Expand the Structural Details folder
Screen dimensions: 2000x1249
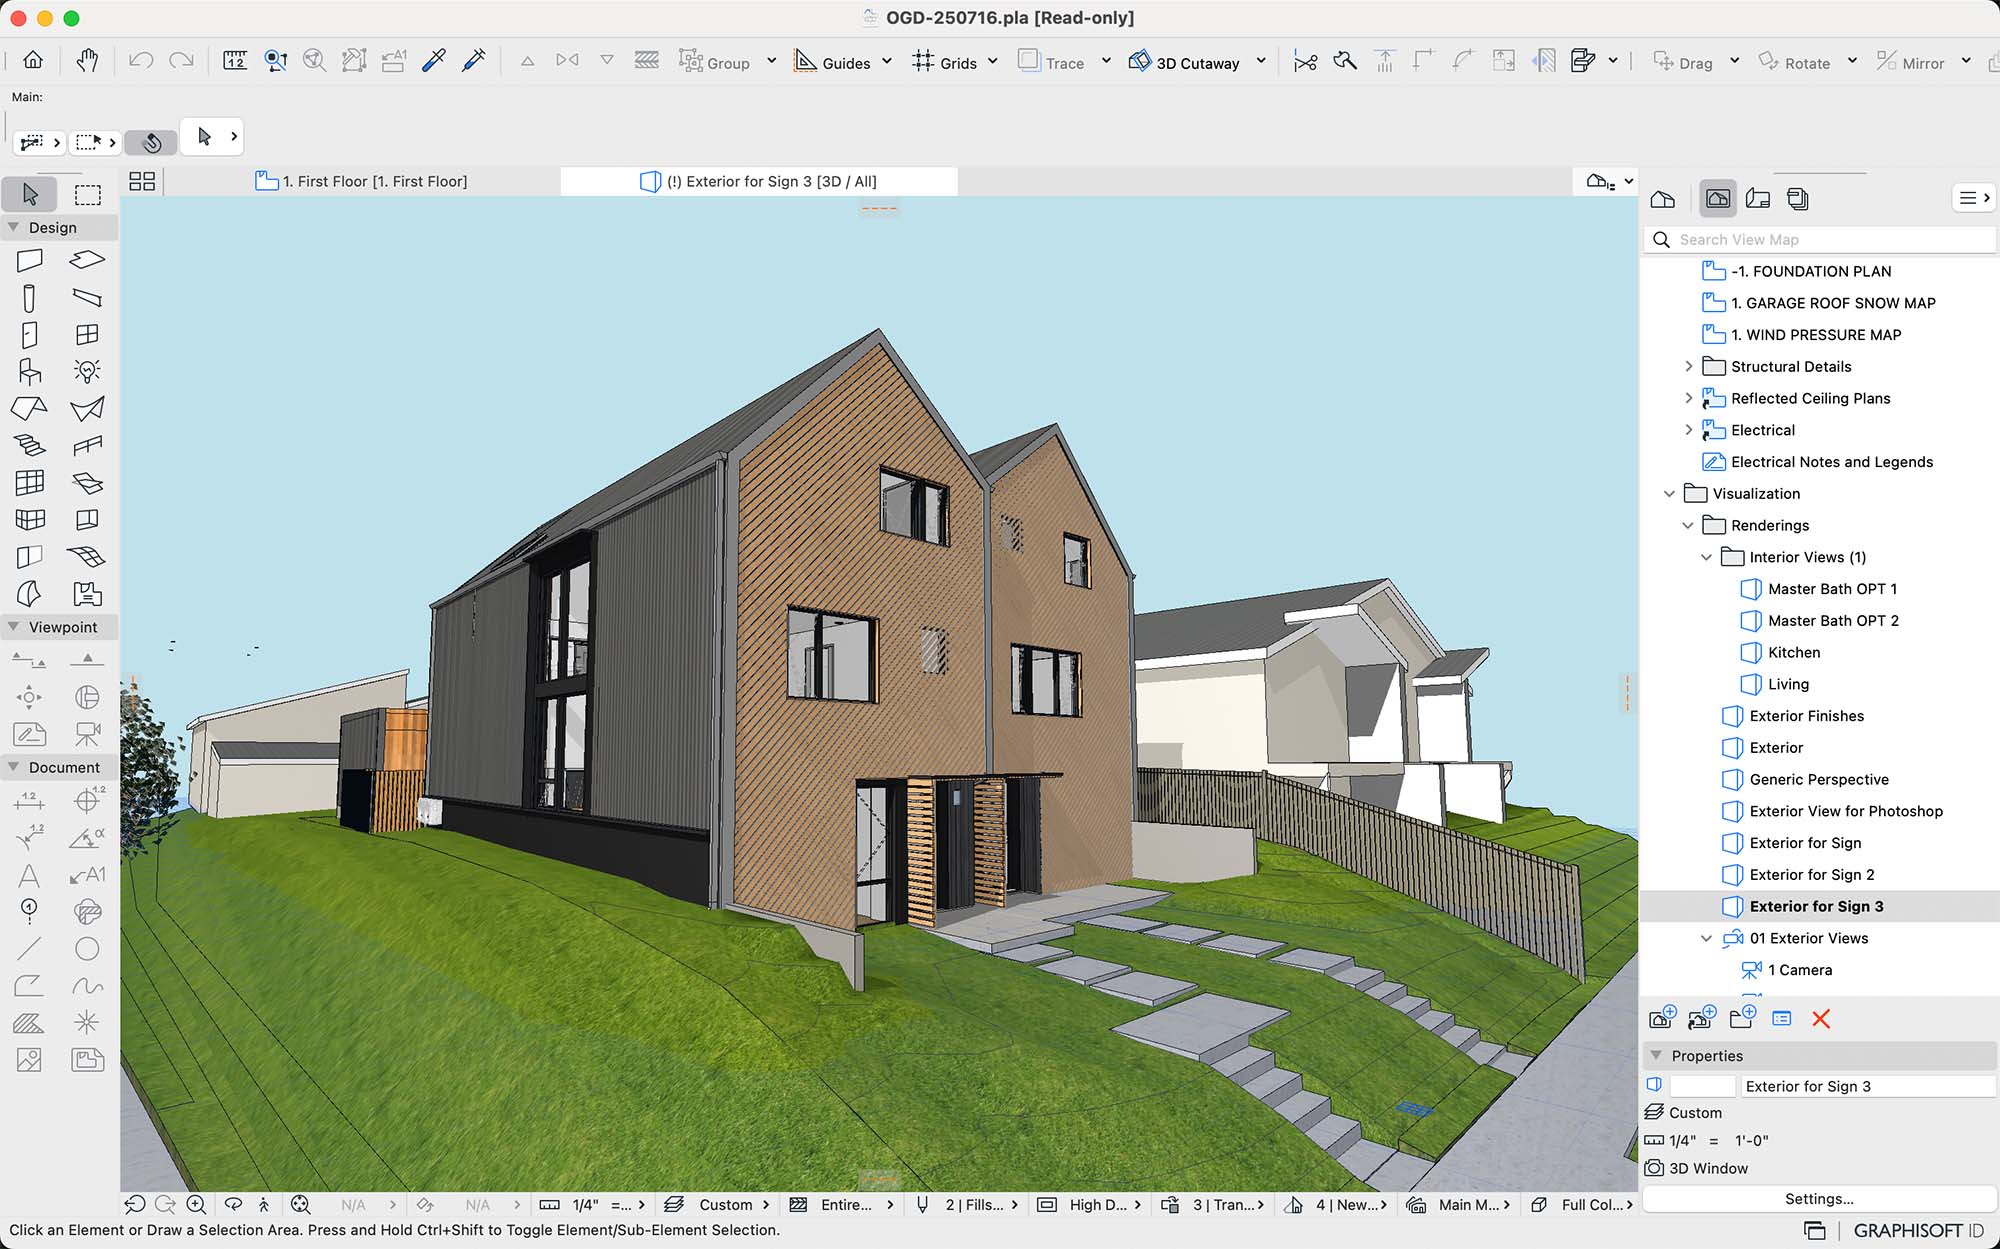coord(1689,367)
